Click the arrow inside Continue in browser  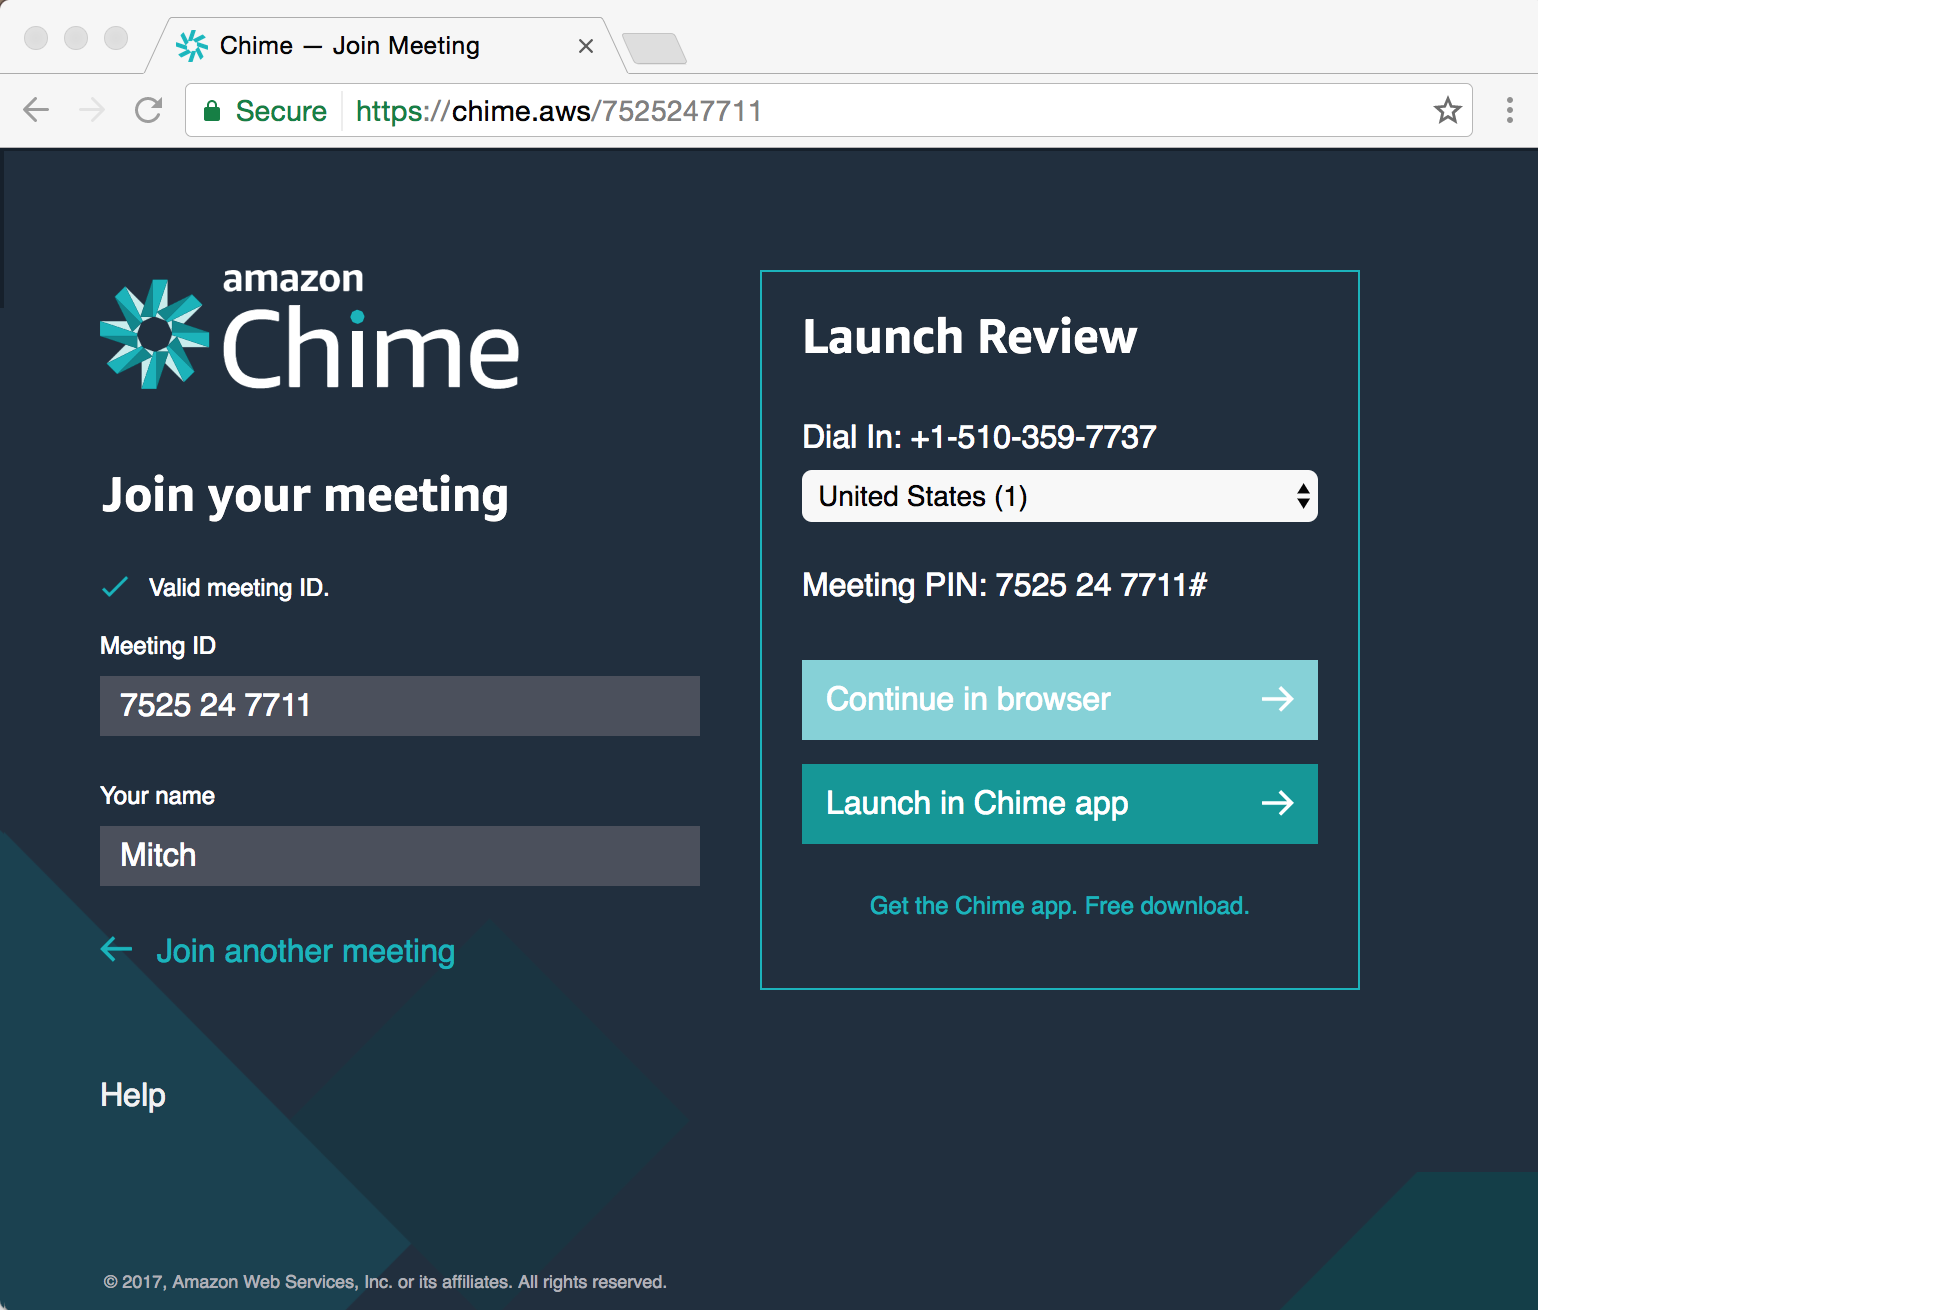pos(1279,700)
